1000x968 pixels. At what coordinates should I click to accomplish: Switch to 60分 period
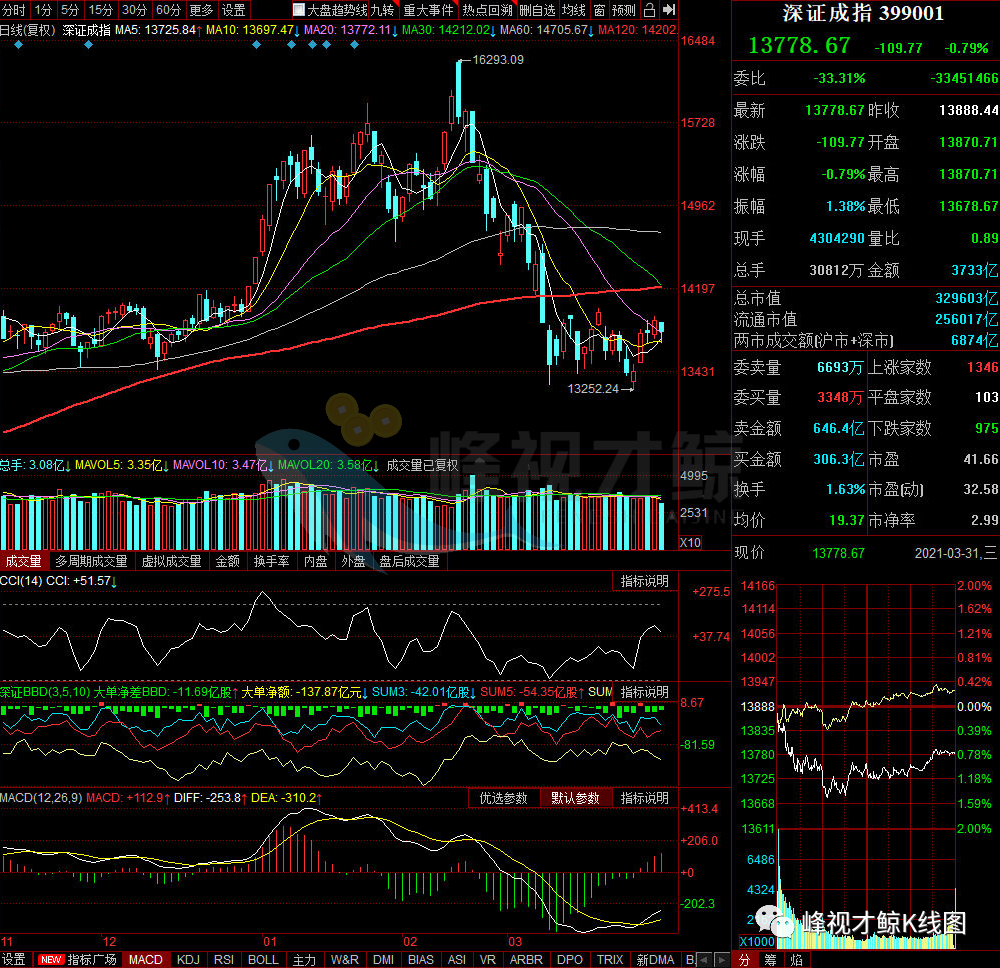(168, 10)
